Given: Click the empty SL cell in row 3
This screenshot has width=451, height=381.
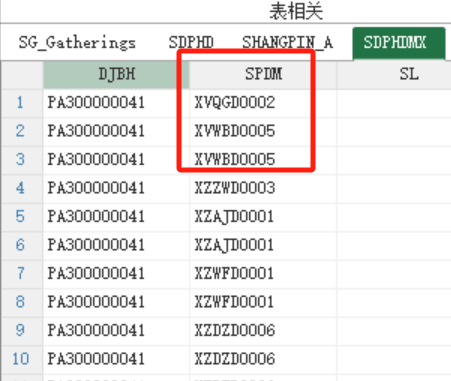Looking at the screenshot, I should click(394, 159).
